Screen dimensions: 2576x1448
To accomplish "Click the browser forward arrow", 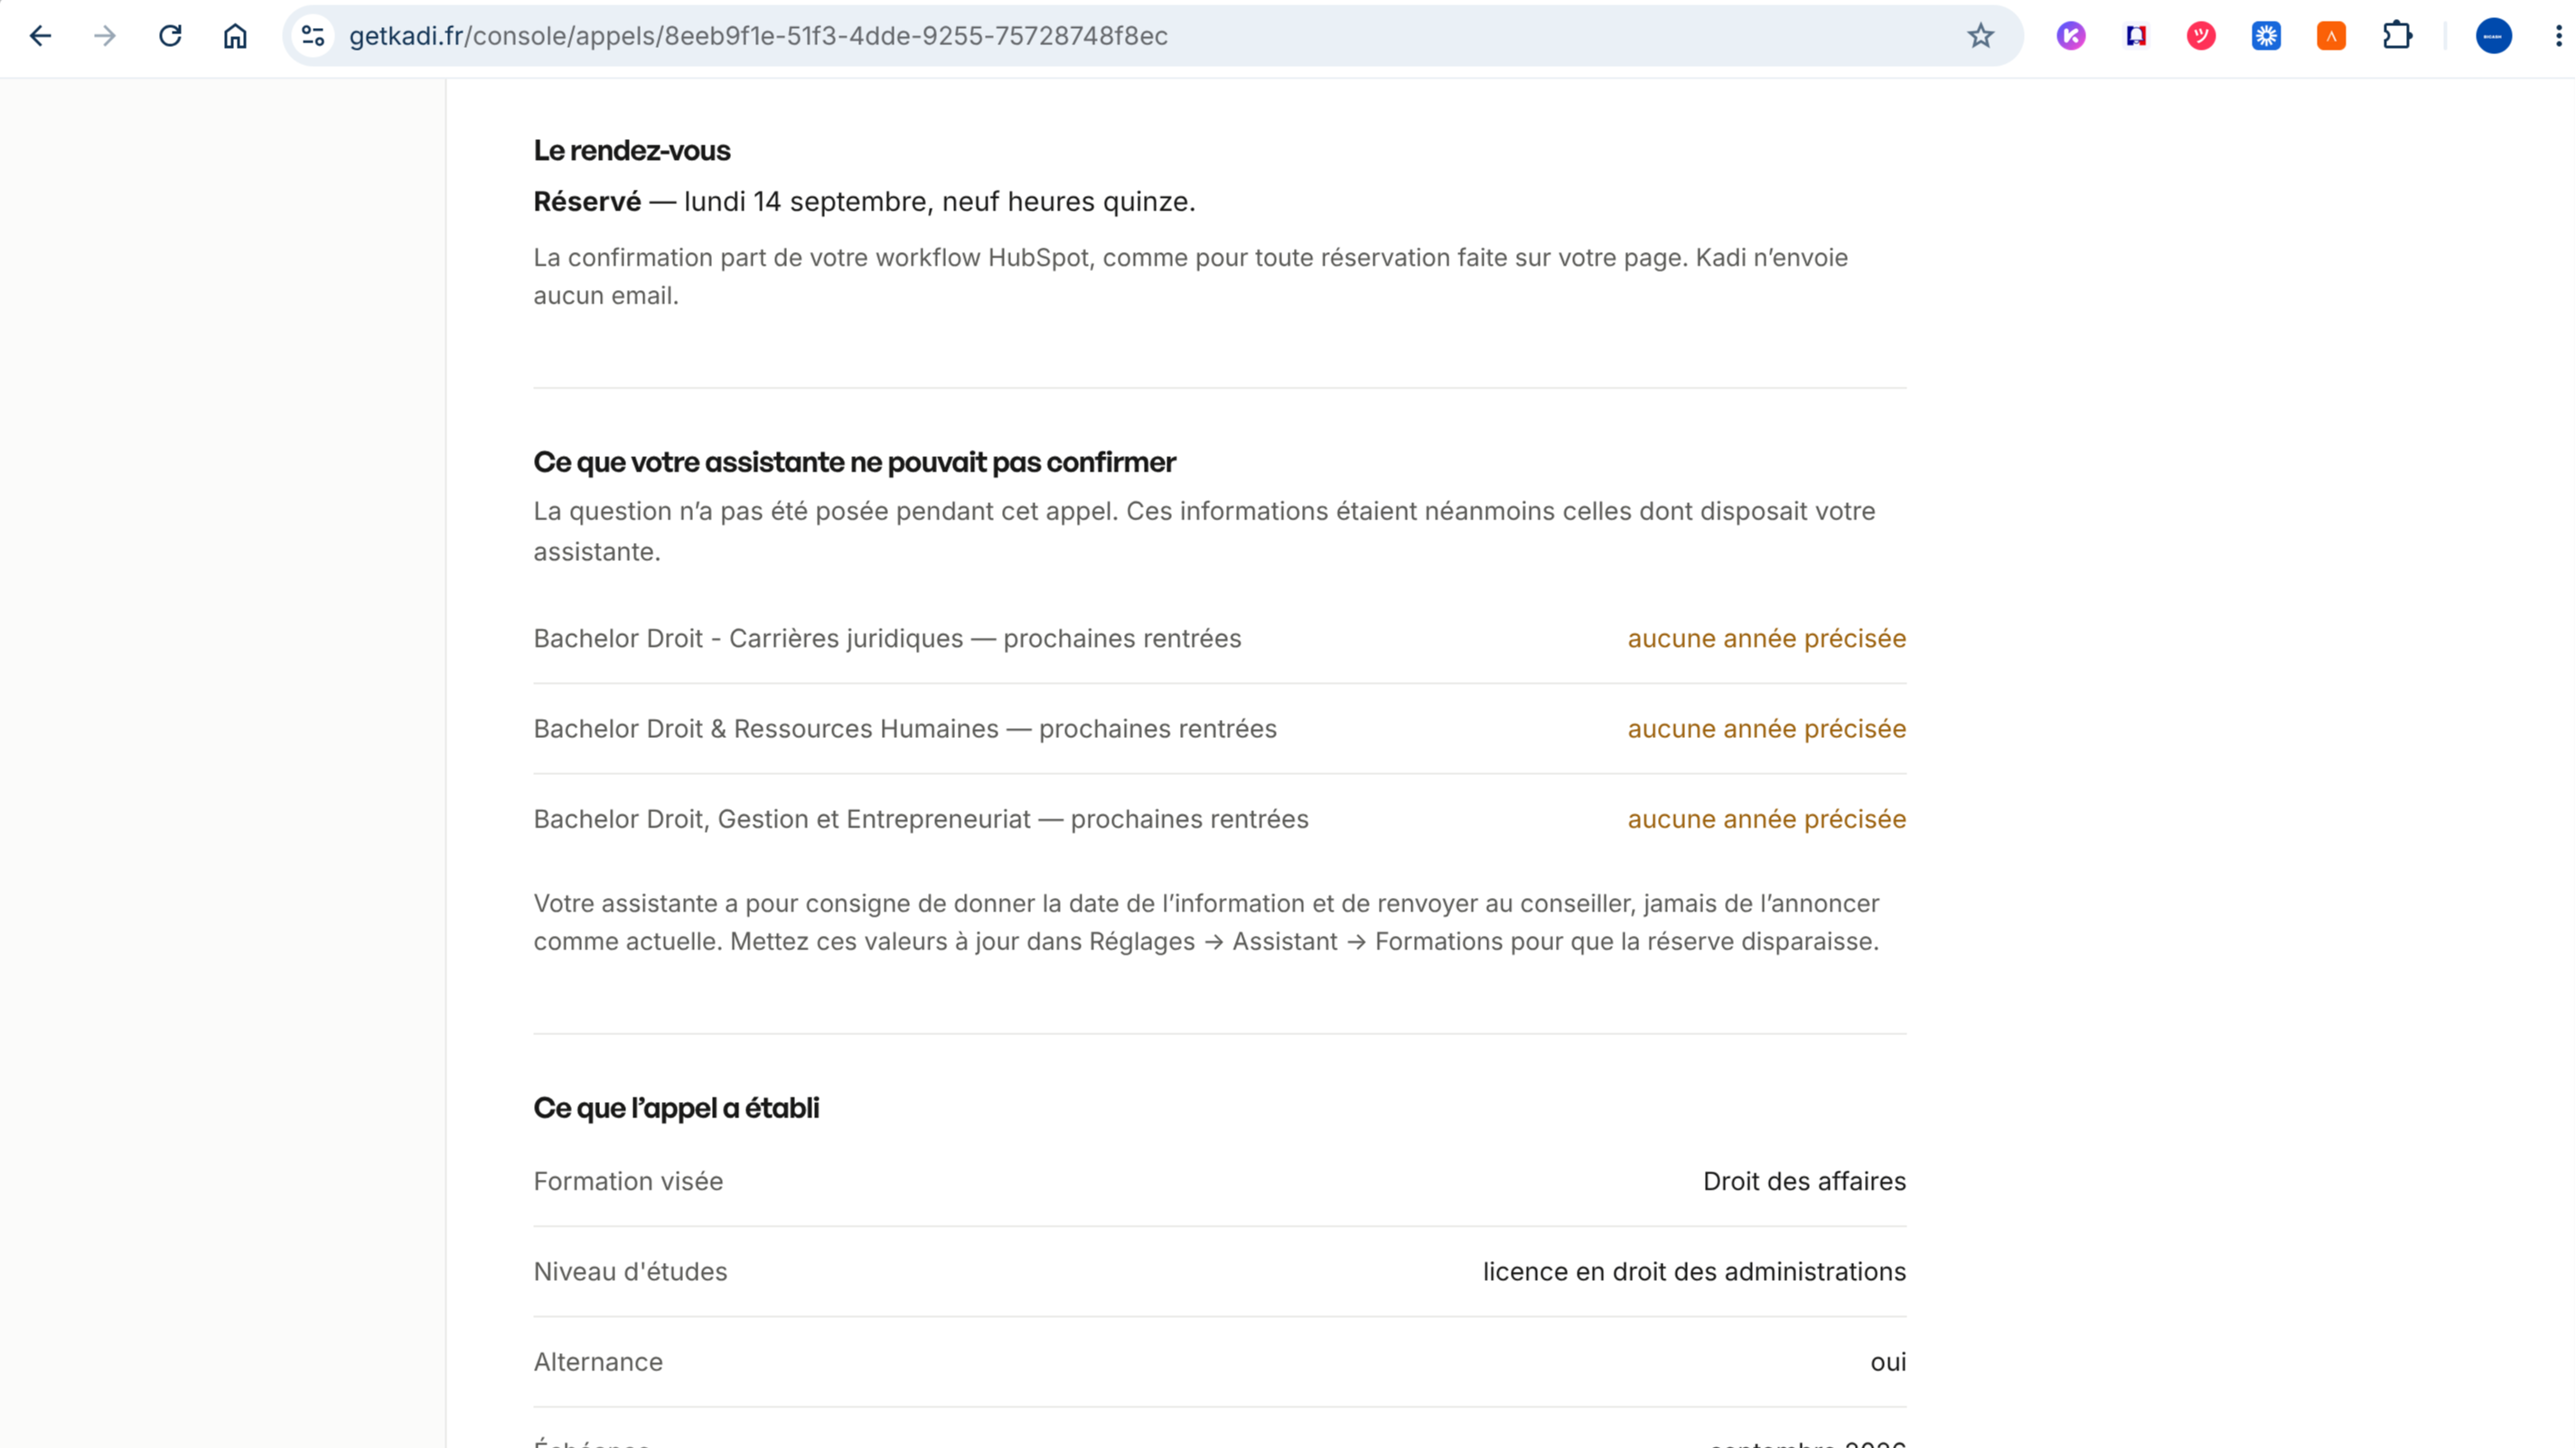I will (105, 36).
